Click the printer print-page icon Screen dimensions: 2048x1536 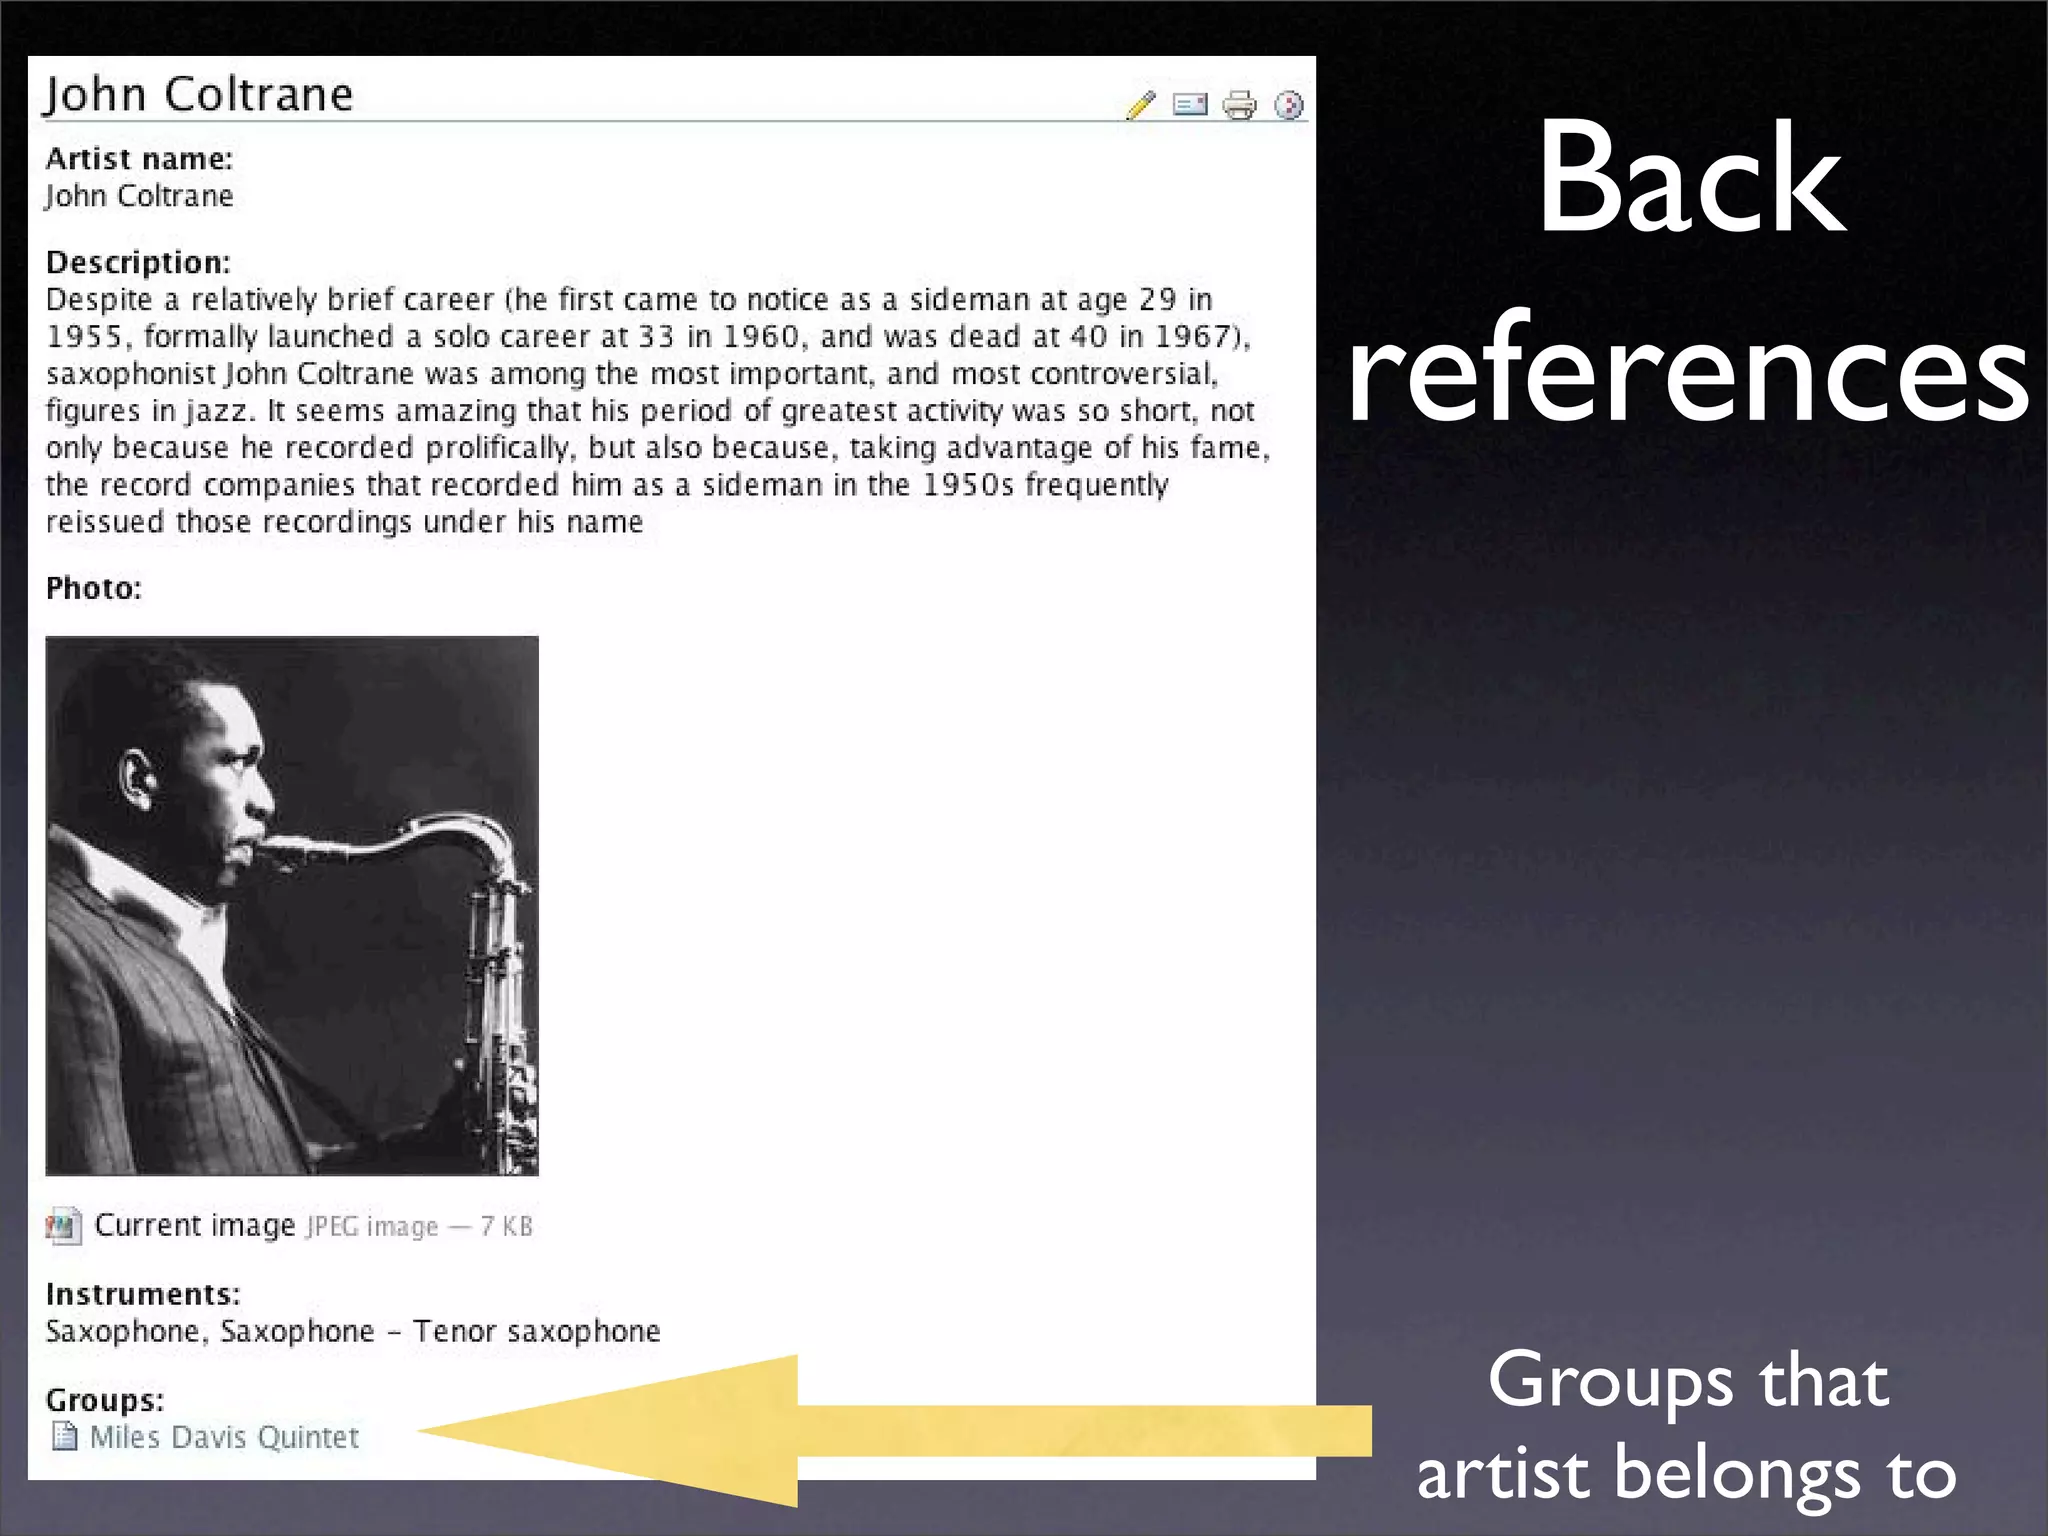(1239, 105)
